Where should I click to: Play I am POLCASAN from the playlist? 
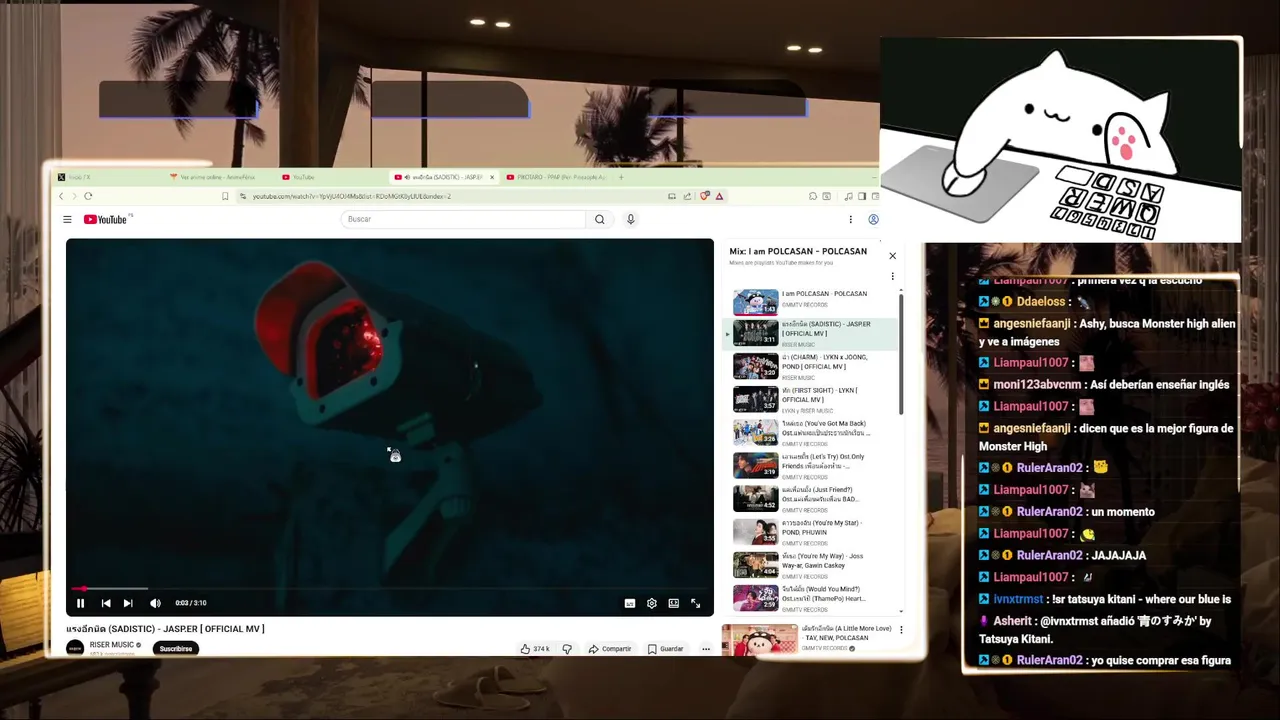(x=811, y=302)
